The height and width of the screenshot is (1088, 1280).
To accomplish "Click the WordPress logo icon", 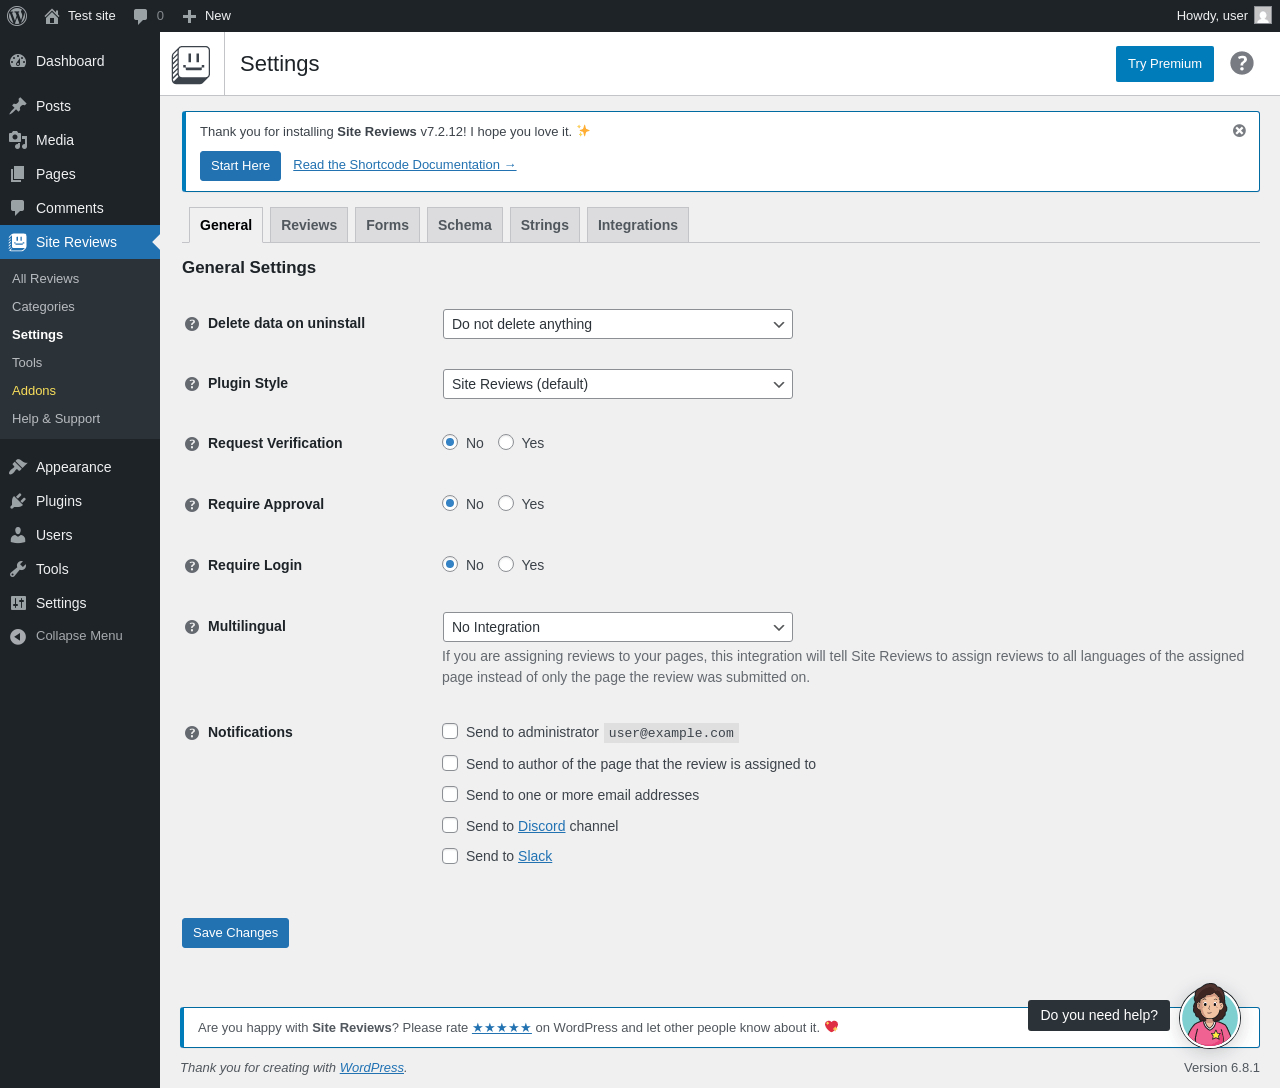I will (x=17, y=16).
